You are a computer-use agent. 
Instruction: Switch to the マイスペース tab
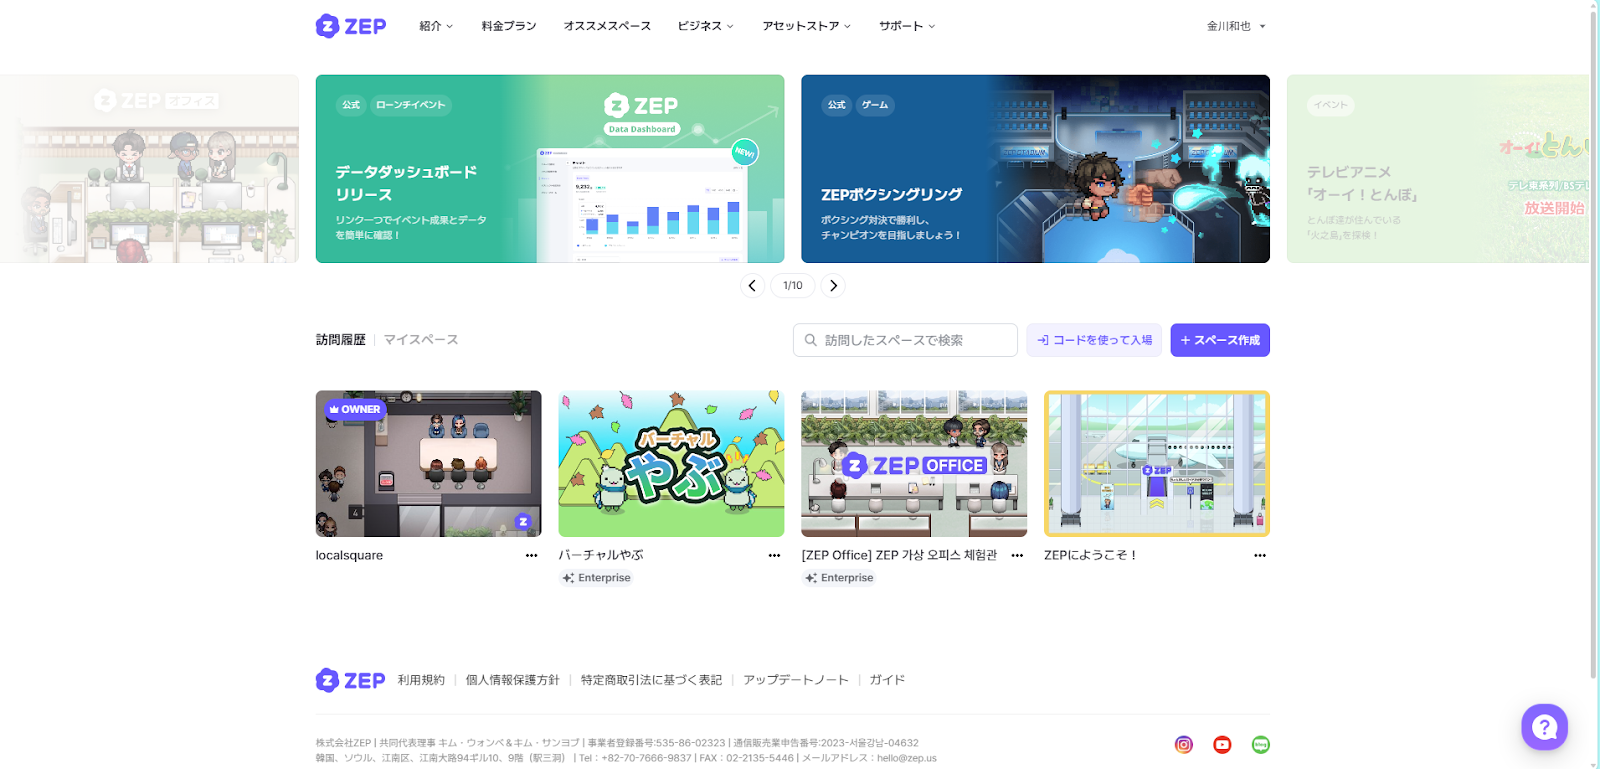(x=421, y=340)
